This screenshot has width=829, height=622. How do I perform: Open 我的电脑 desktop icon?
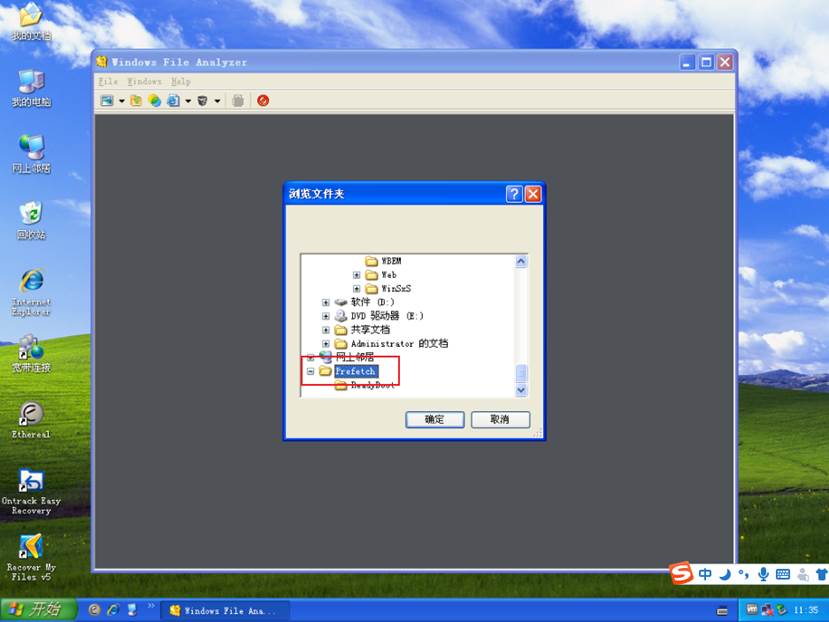click(31, 88)
